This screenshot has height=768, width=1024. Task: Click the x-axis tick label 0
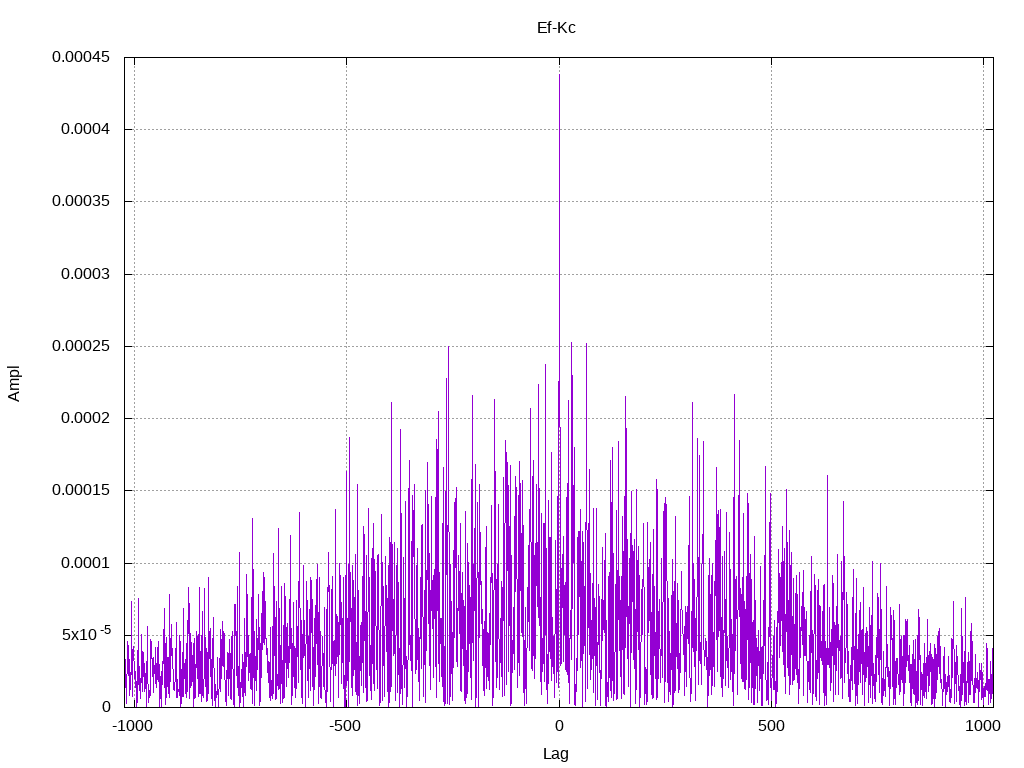pyautogui.click(x=559, y=726)
